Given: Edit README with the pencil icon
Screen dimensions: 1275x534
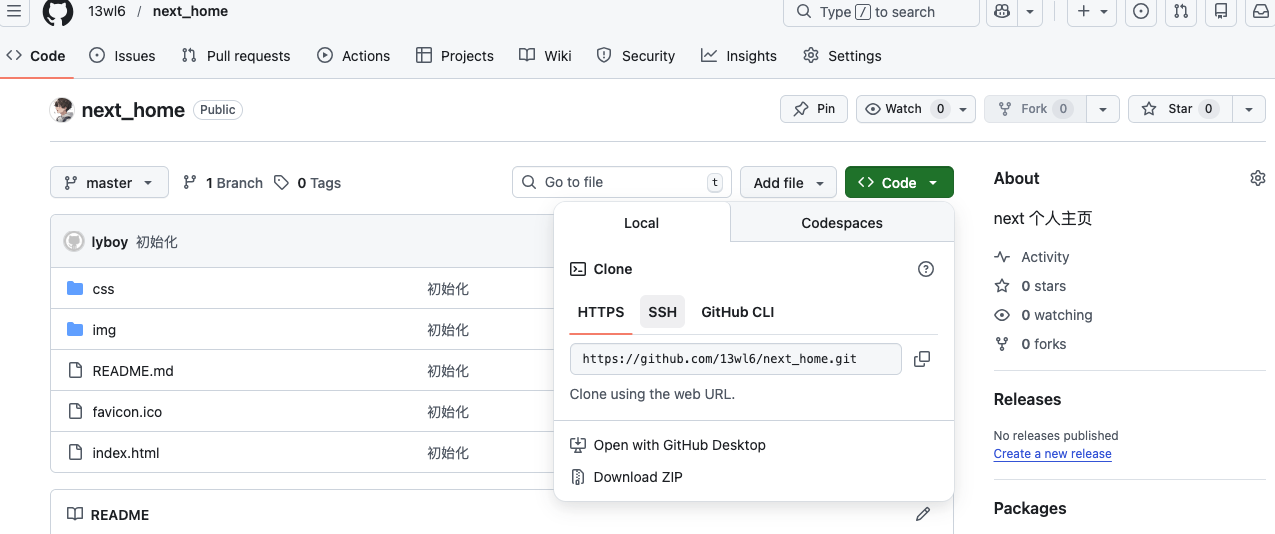Looking at the screenshot, I should [x=922, y=514].
